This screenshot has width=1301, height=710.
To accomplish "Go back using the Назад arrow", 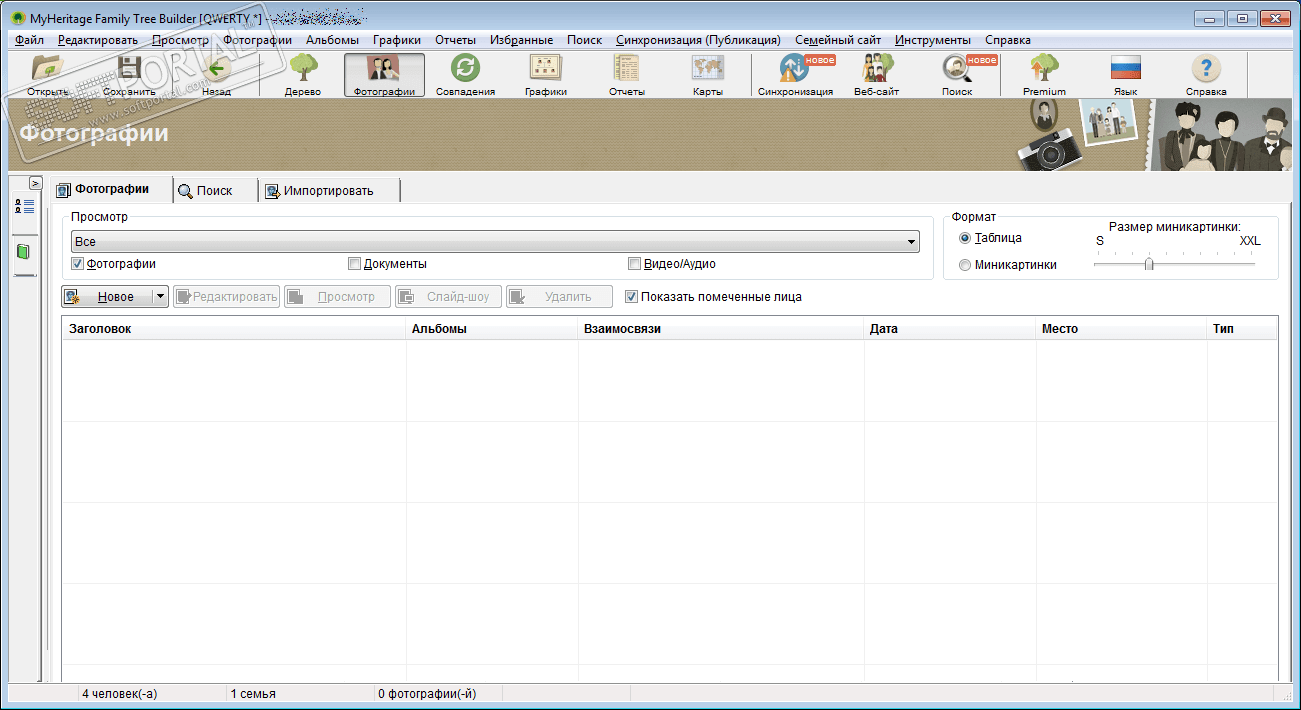I will pos(216,75).
